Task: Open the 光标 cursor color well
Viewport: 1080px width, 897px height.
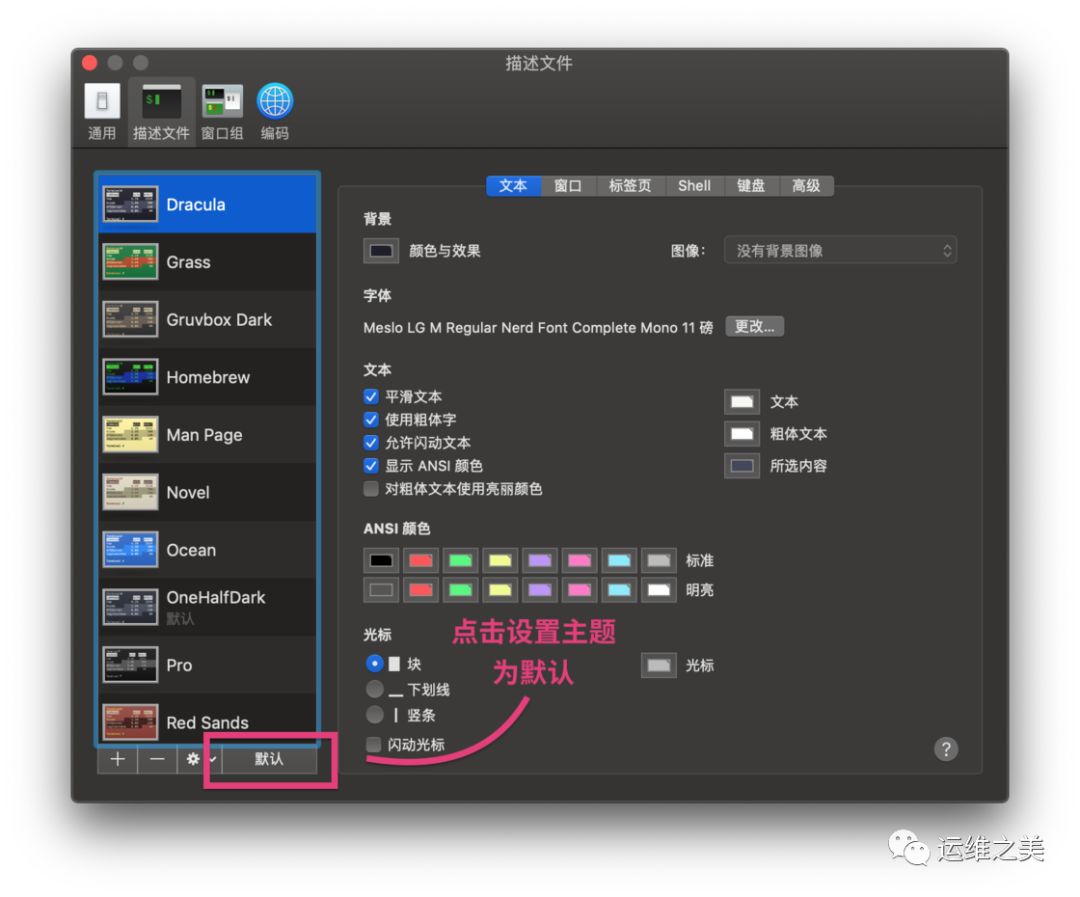Action: click(x=659, y=666)
